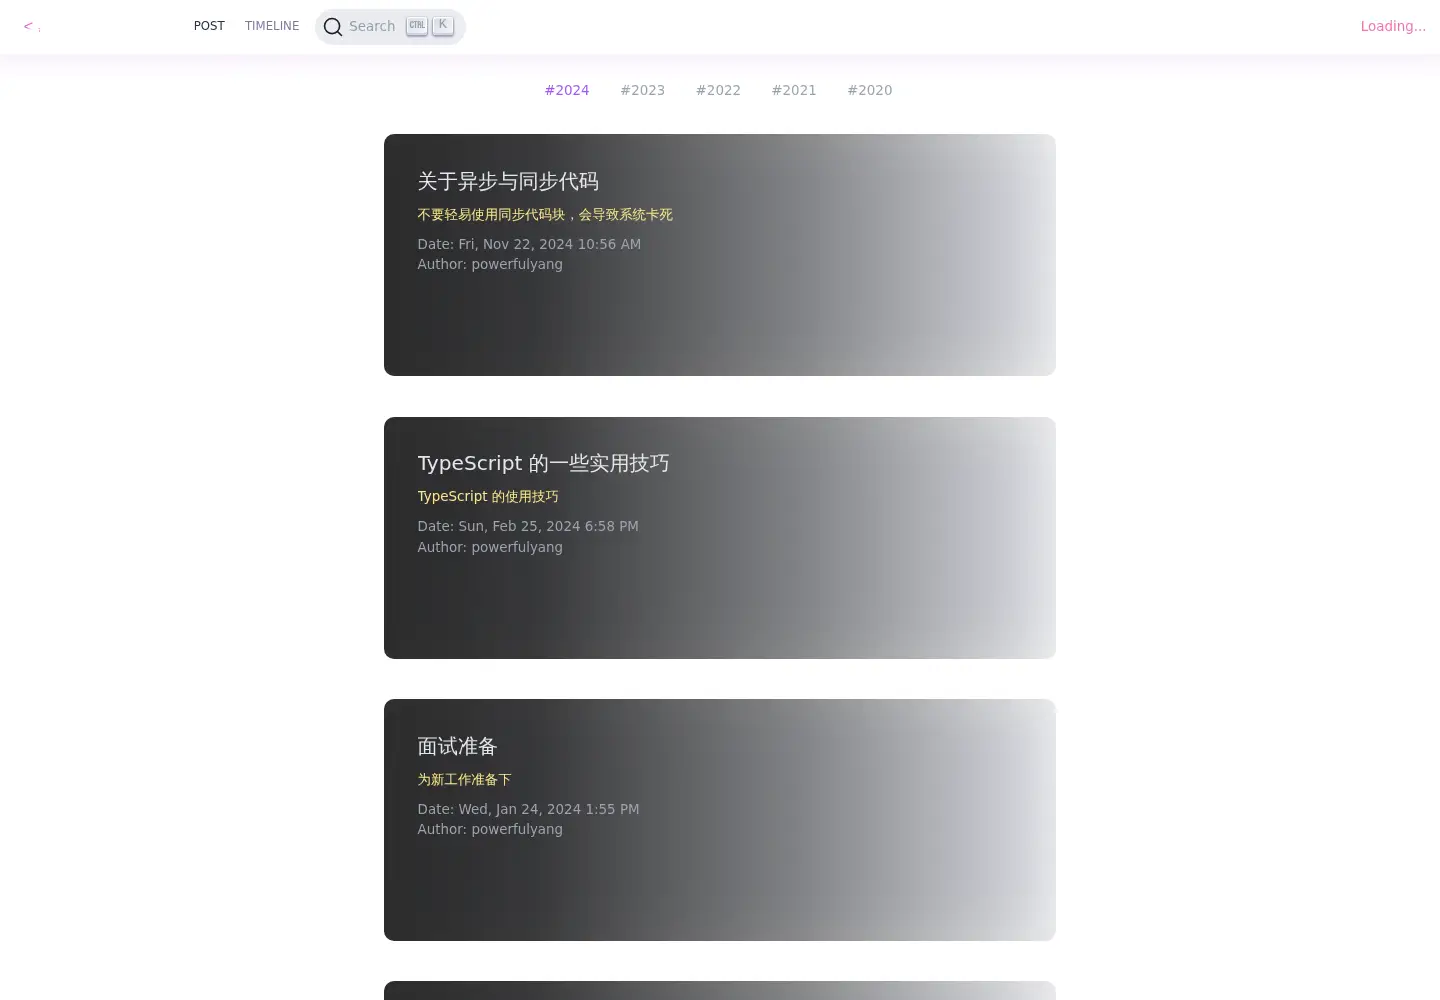Click the Loading... text at top right

click(1393, 26)
